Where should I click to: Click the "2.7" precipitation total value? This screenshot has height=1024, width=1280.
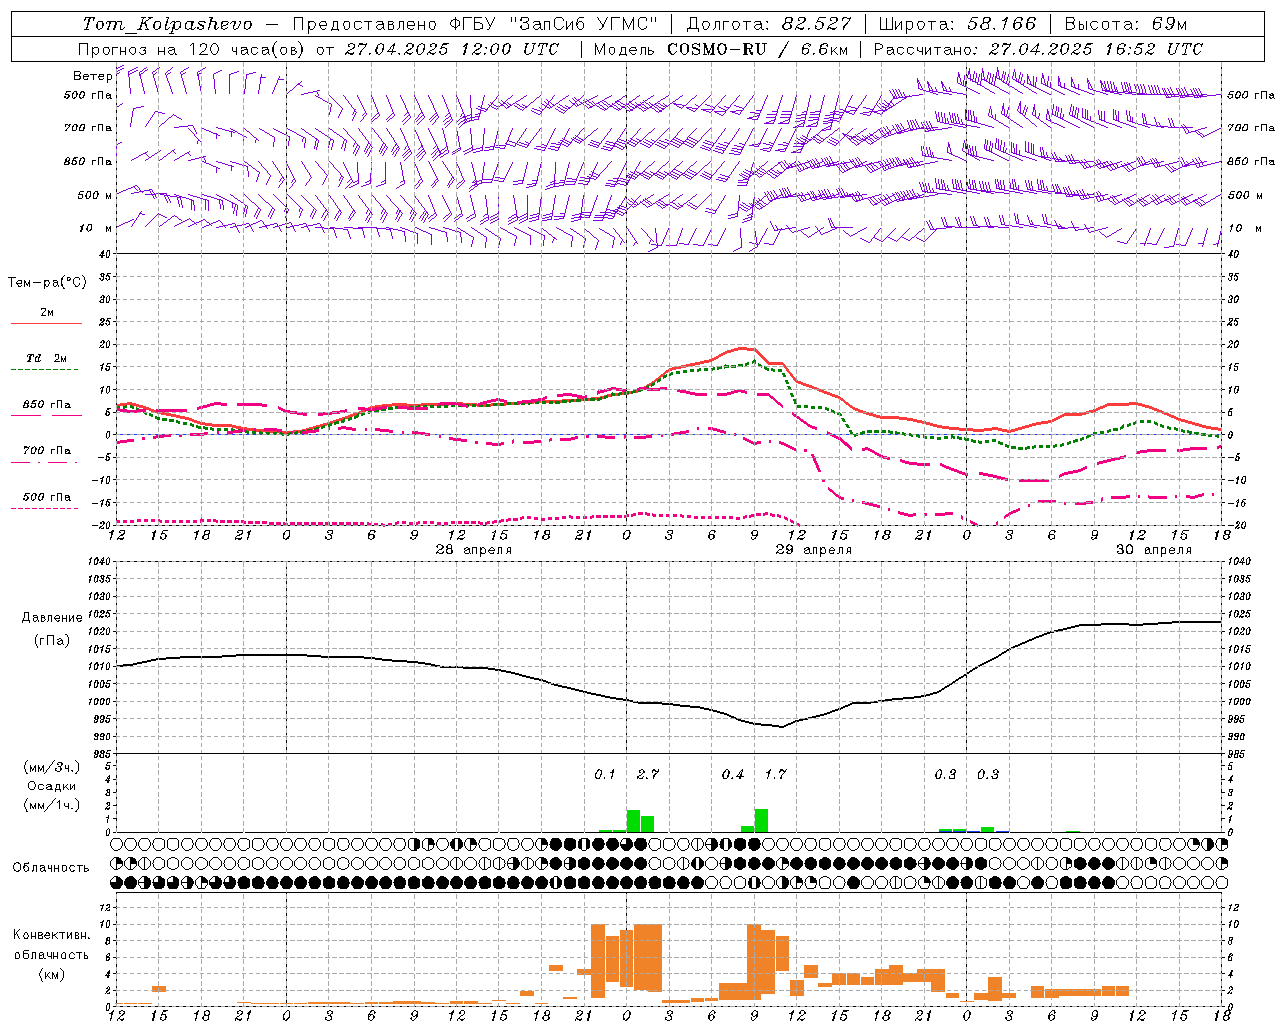(648, 775)
